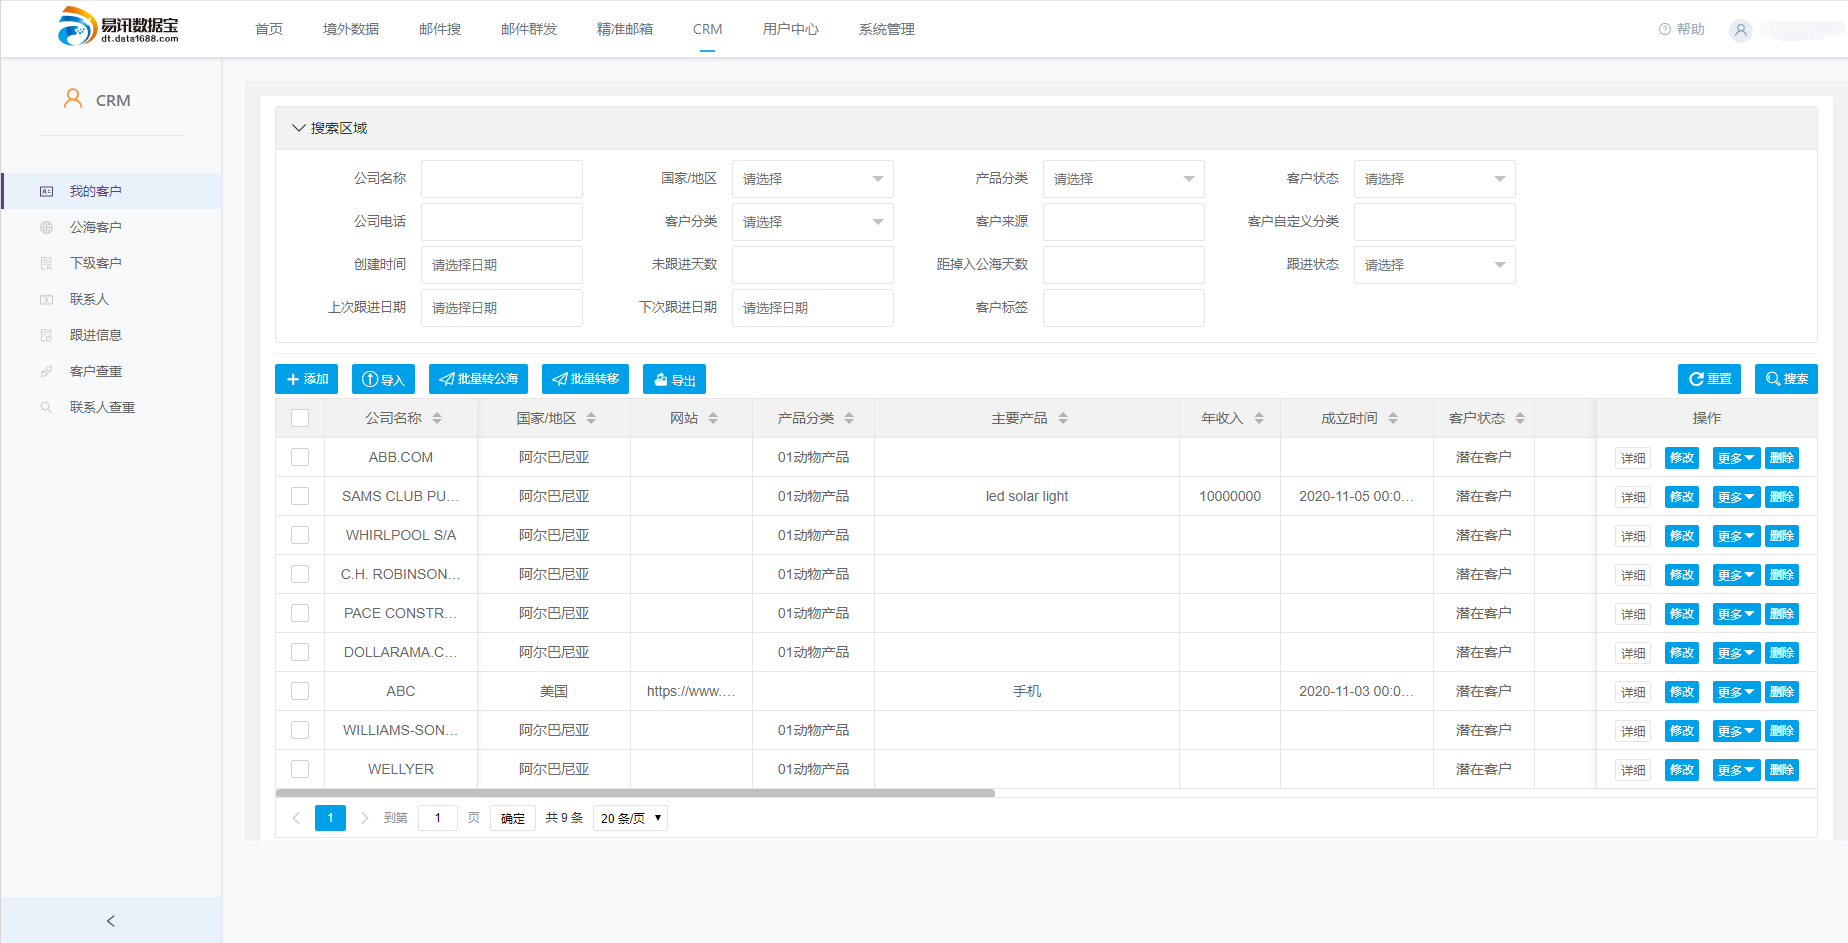The height and width of the screenshot is (943, 1848).
Task: Check the WELLYER row checkbox
Action: pyautogui.click(x=300, y=769)
